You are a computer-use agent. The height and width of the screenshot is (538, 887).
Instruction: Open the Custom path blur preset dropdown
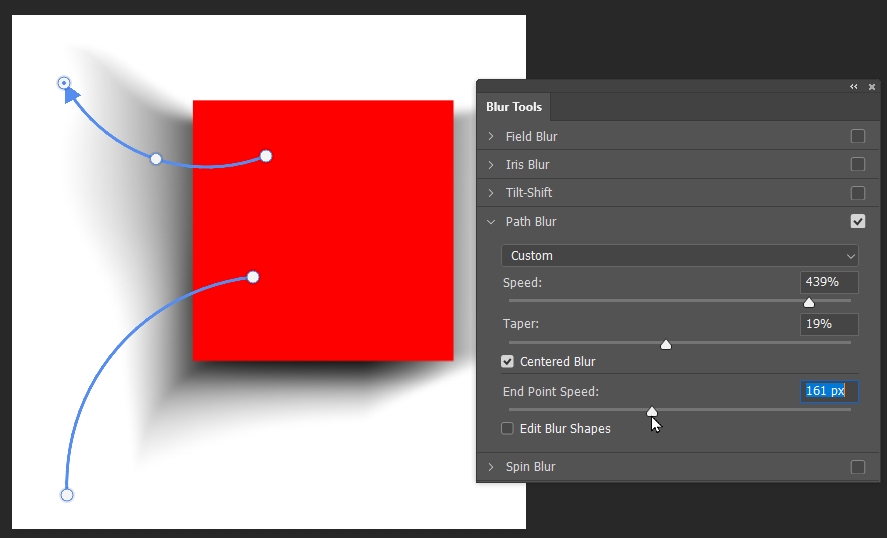coord(680,256)
